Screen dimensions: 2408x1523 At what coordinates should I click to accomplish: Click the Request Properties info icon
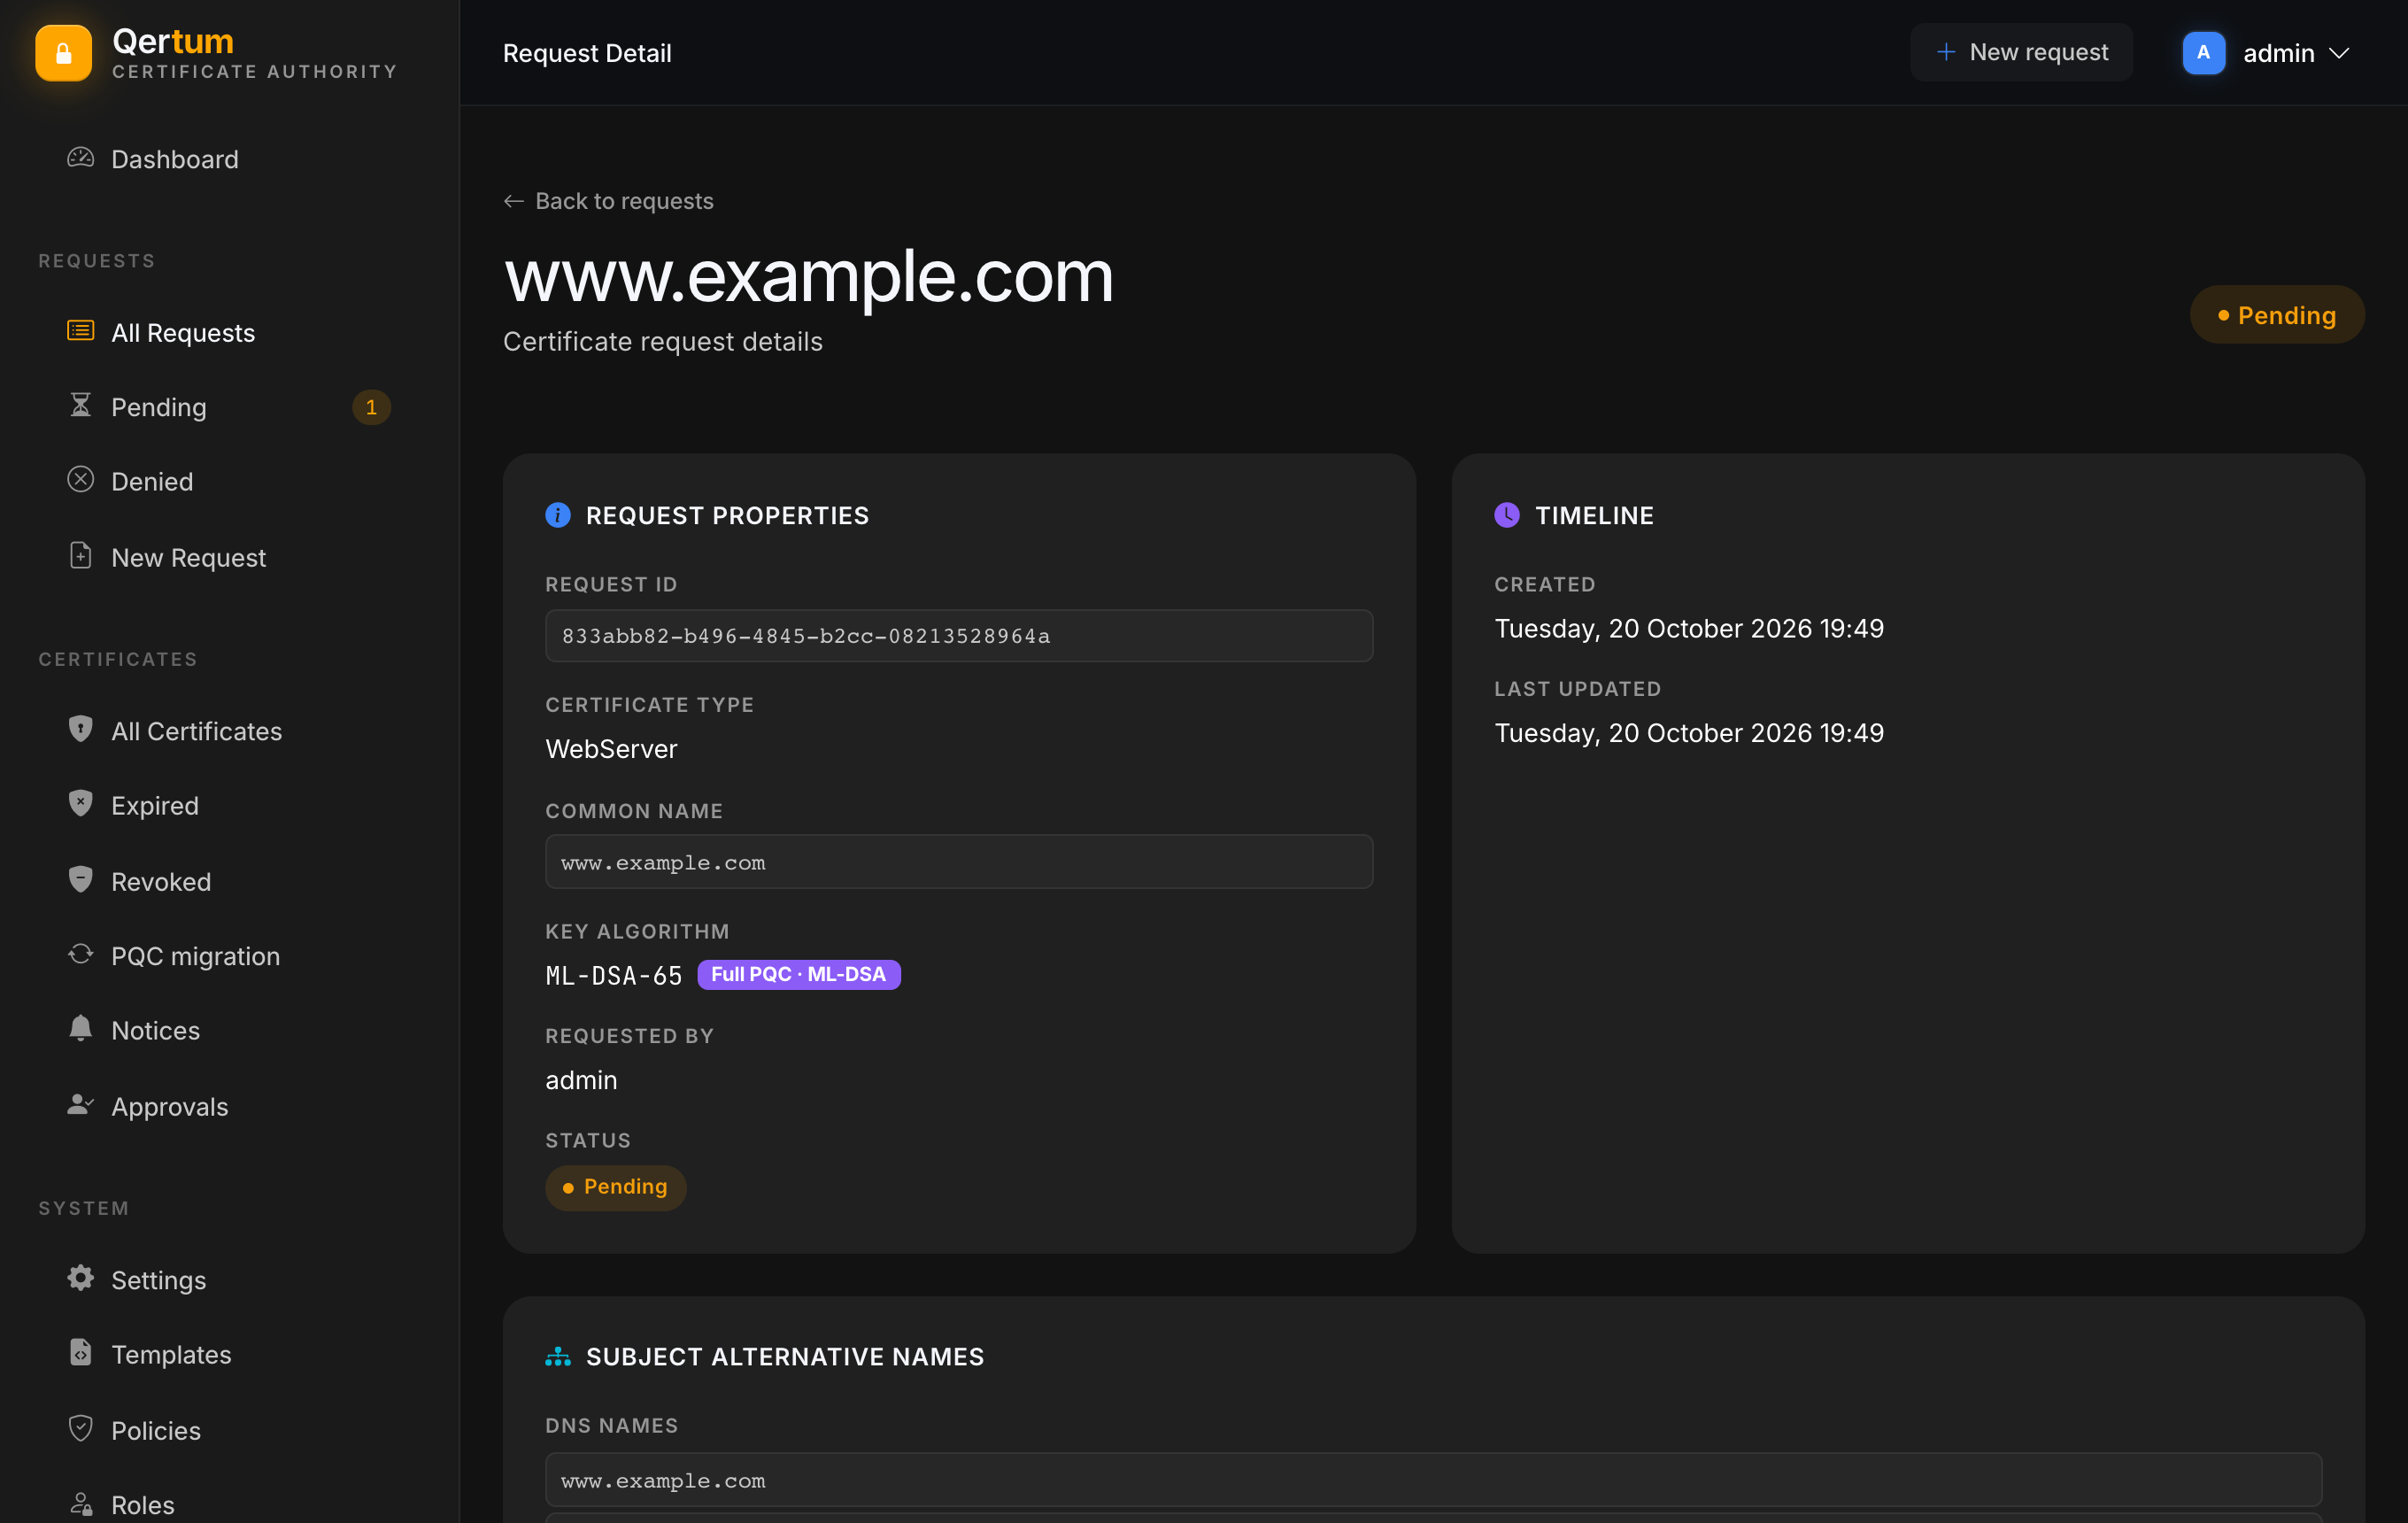[558, 515]
